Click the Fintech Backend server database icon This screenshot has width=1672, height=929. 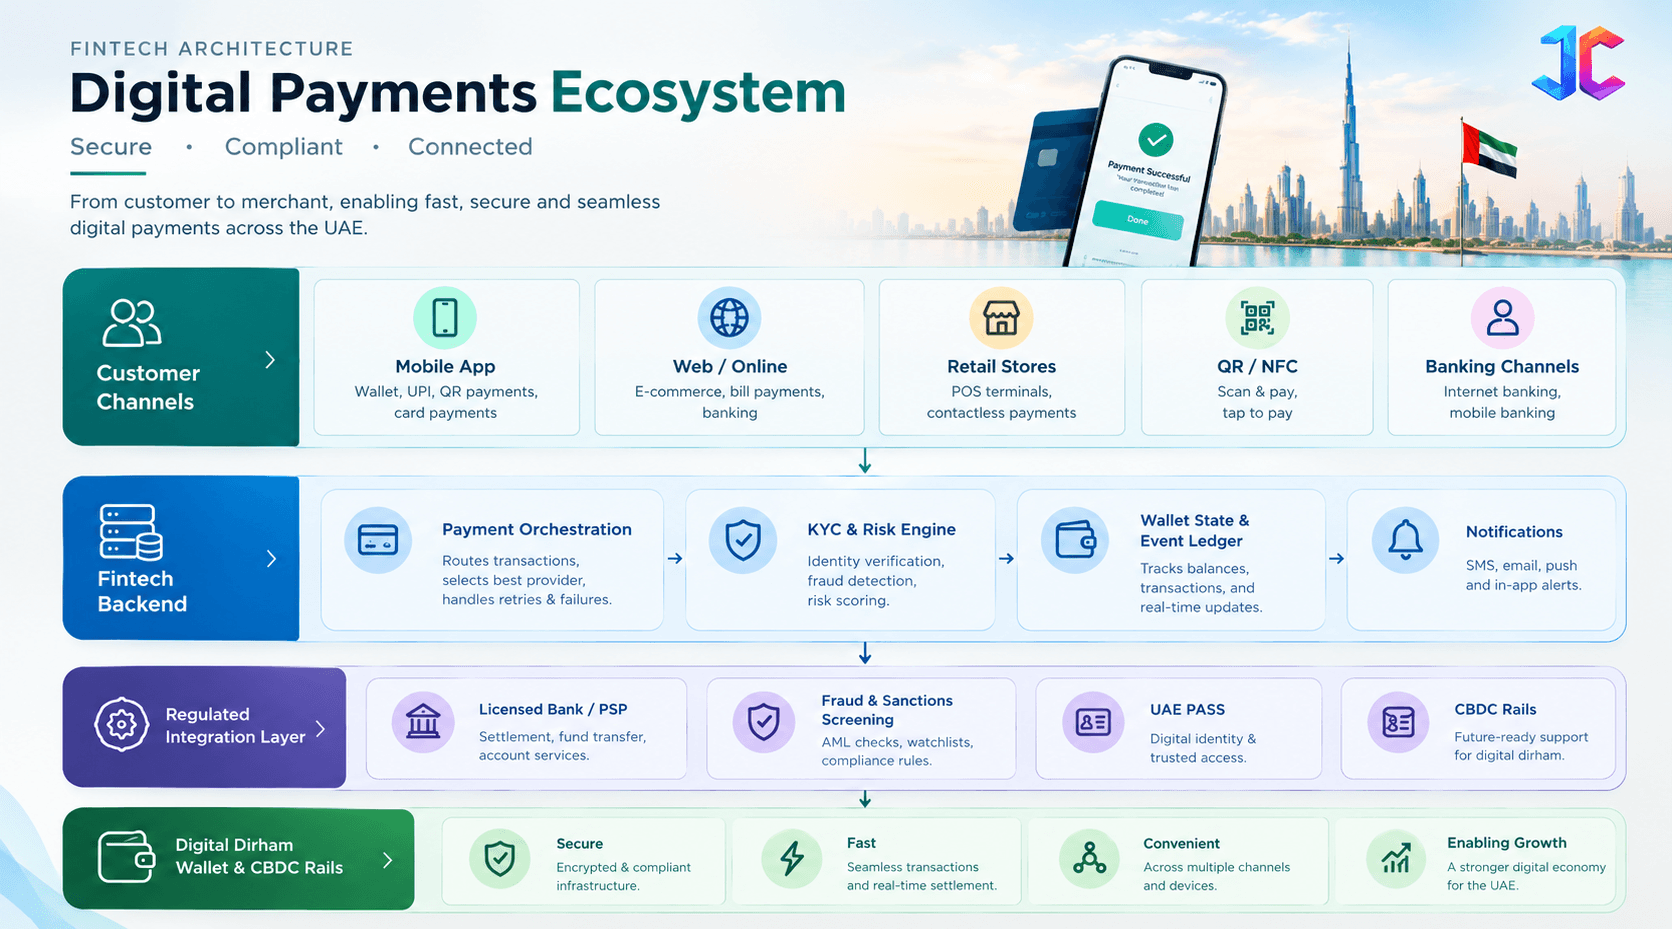(131, 532)
